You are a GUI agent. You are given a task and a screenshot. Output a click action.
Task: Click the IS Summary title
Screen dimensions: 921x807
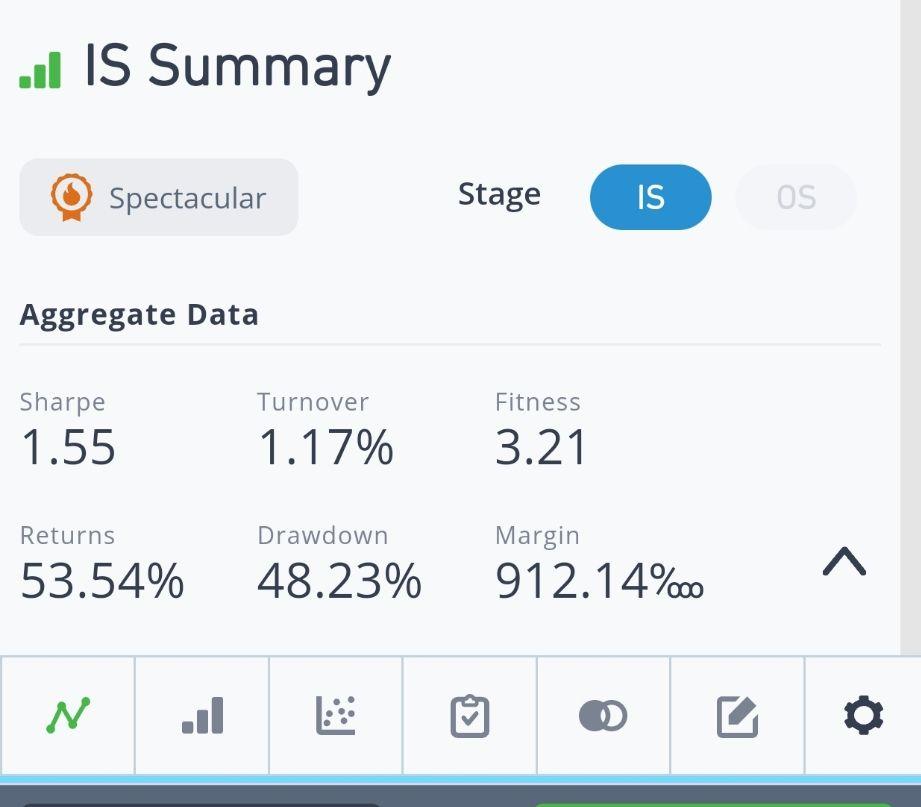237,66
